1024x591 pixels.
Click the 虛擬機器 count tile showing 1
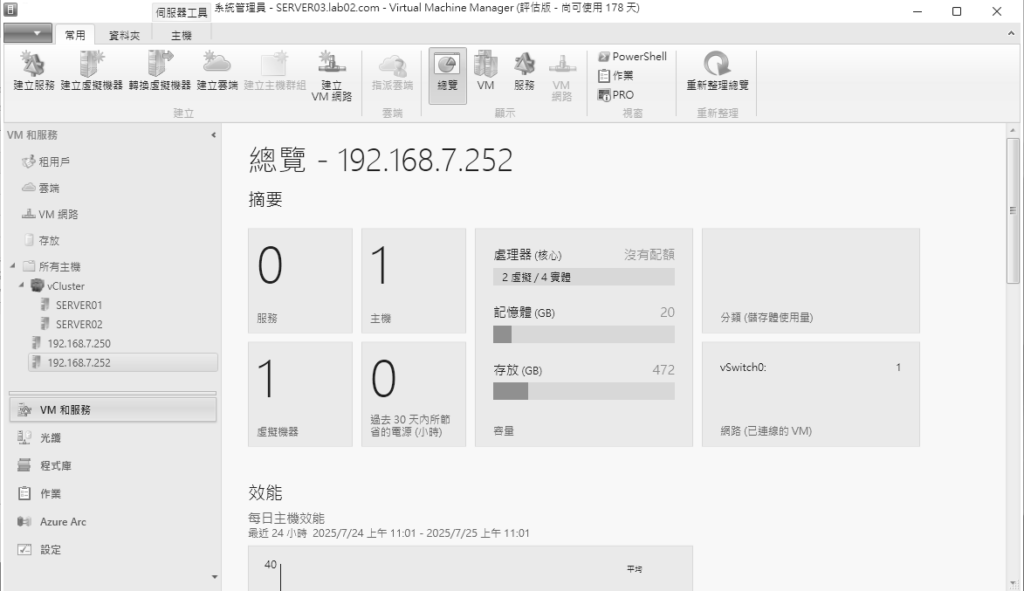pos(300,394)
